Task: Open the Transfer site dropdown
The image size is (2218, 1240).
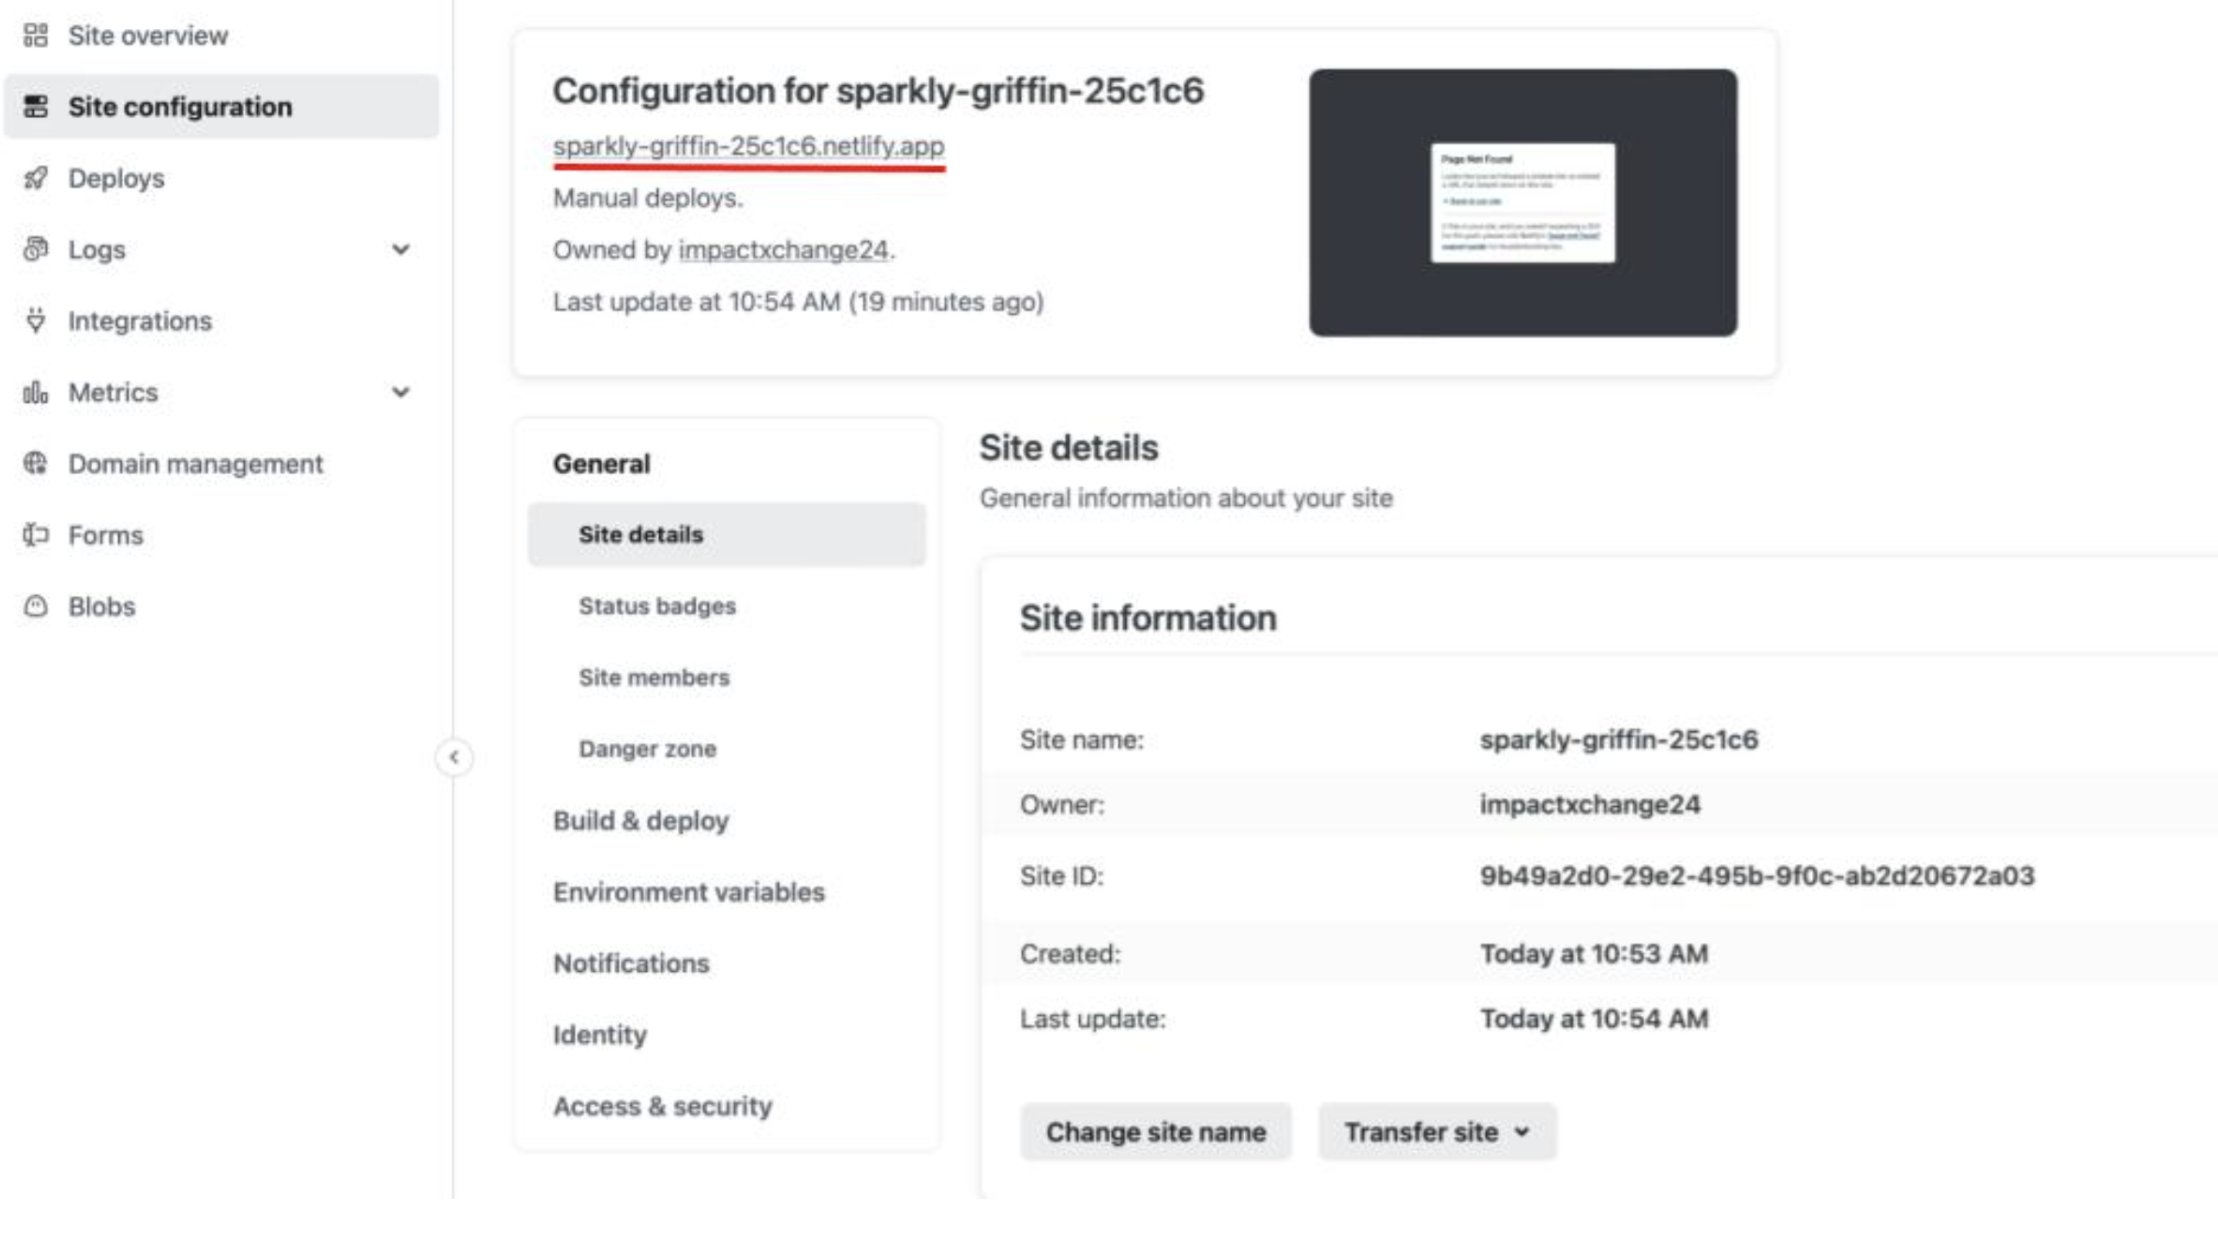Action: pyautogui.click(x=1437, y=1132)
